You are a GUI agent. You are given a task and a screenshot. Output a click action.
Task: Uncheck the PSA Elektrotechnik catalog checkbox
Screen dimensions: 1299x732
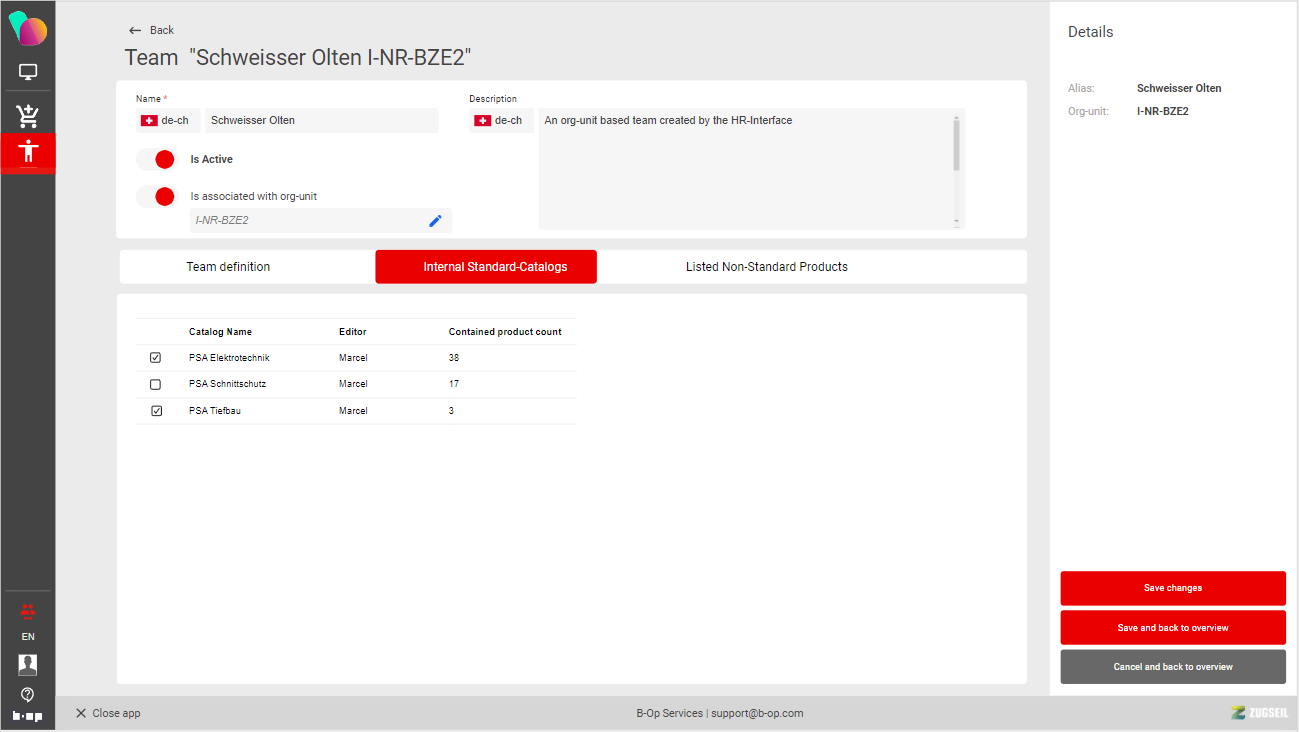(155, 358)
